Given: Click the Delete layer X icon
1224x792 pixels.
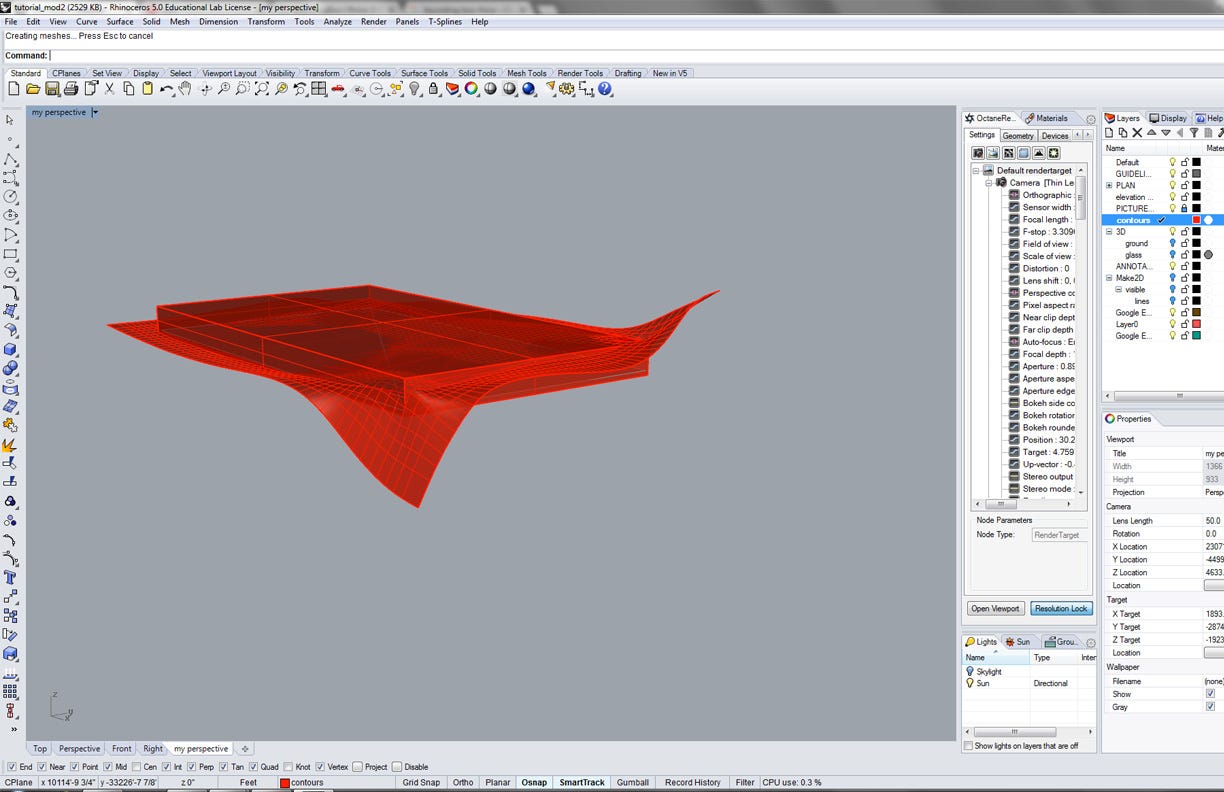Looking at the screenshot, I should [1137, 133].
